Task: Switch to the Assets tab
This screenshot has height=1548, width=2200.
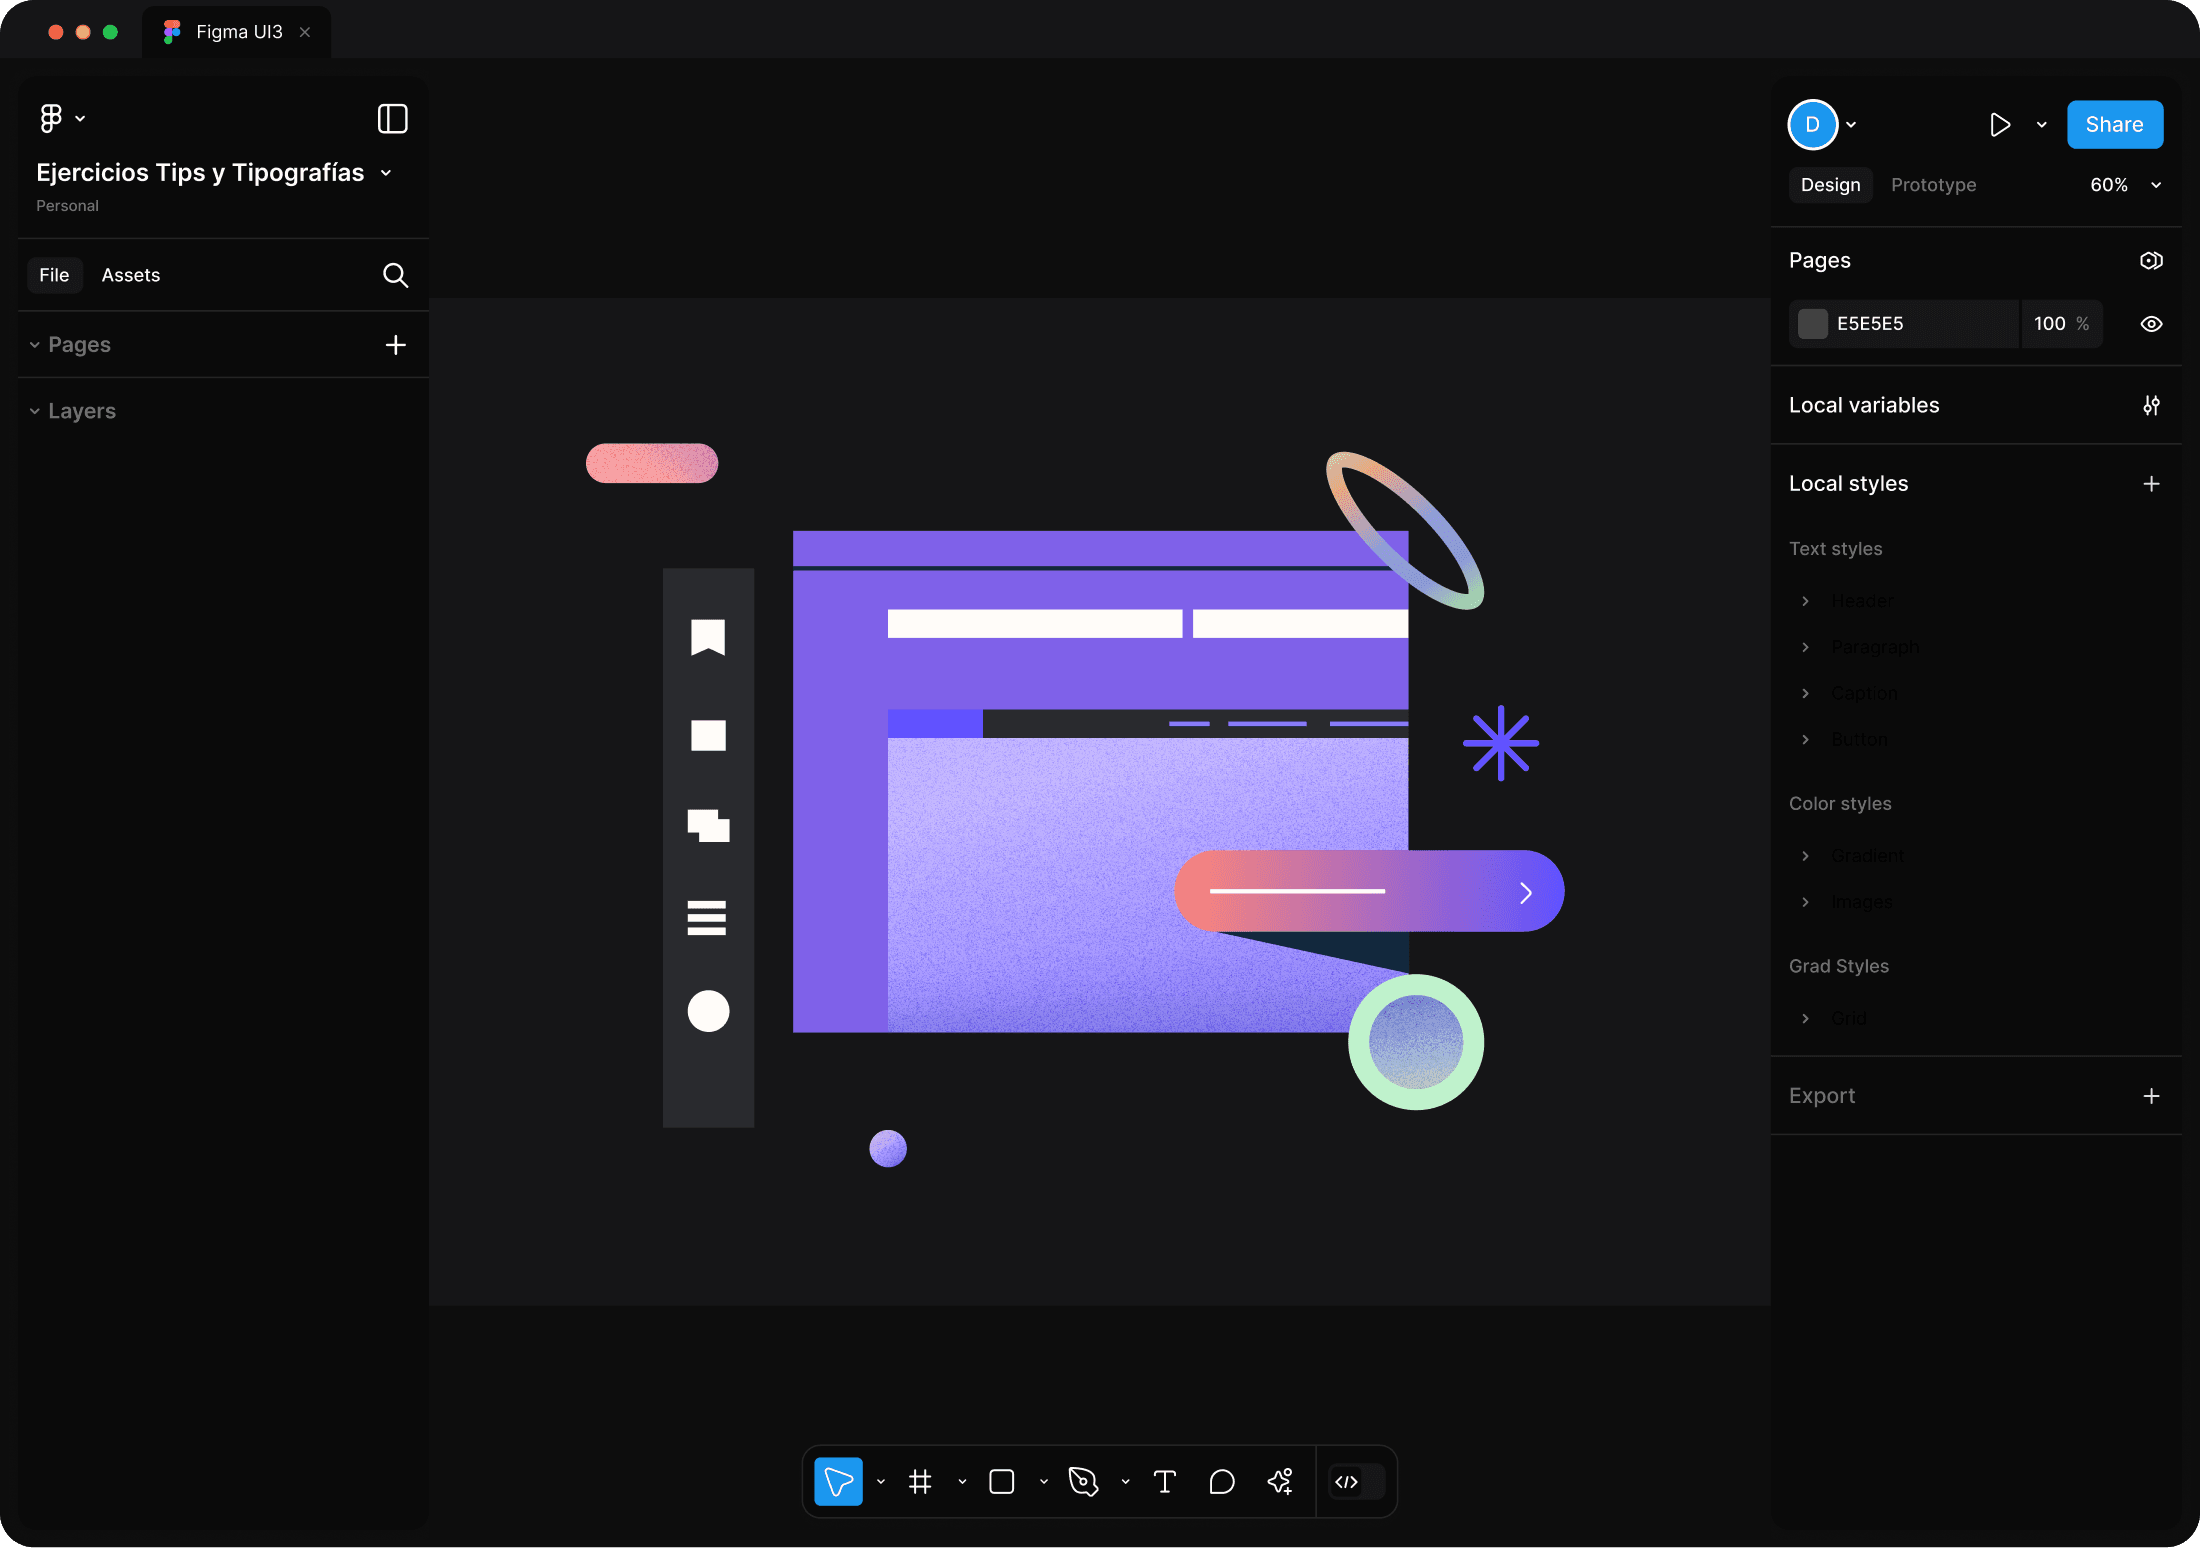Action: pyautogui.click(x=130, y=275)
